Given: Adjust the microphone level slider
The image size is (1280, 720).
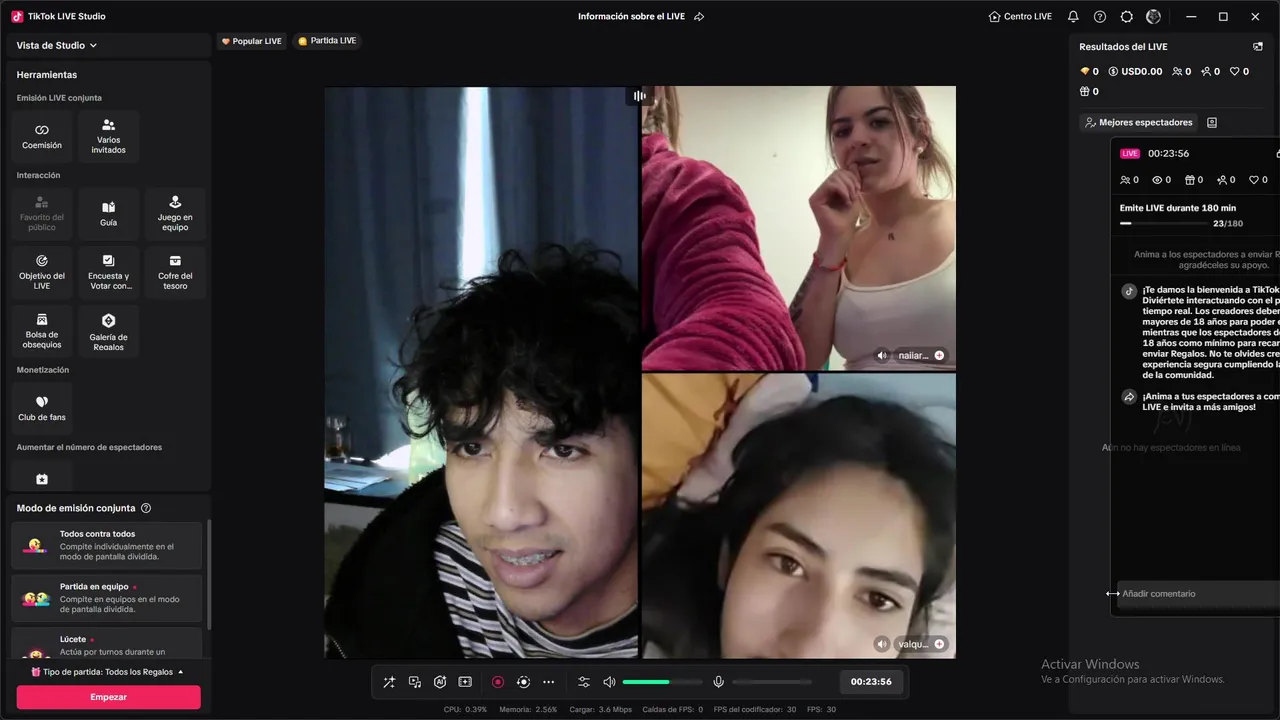Looking at the screenshot, I should 772,682.
